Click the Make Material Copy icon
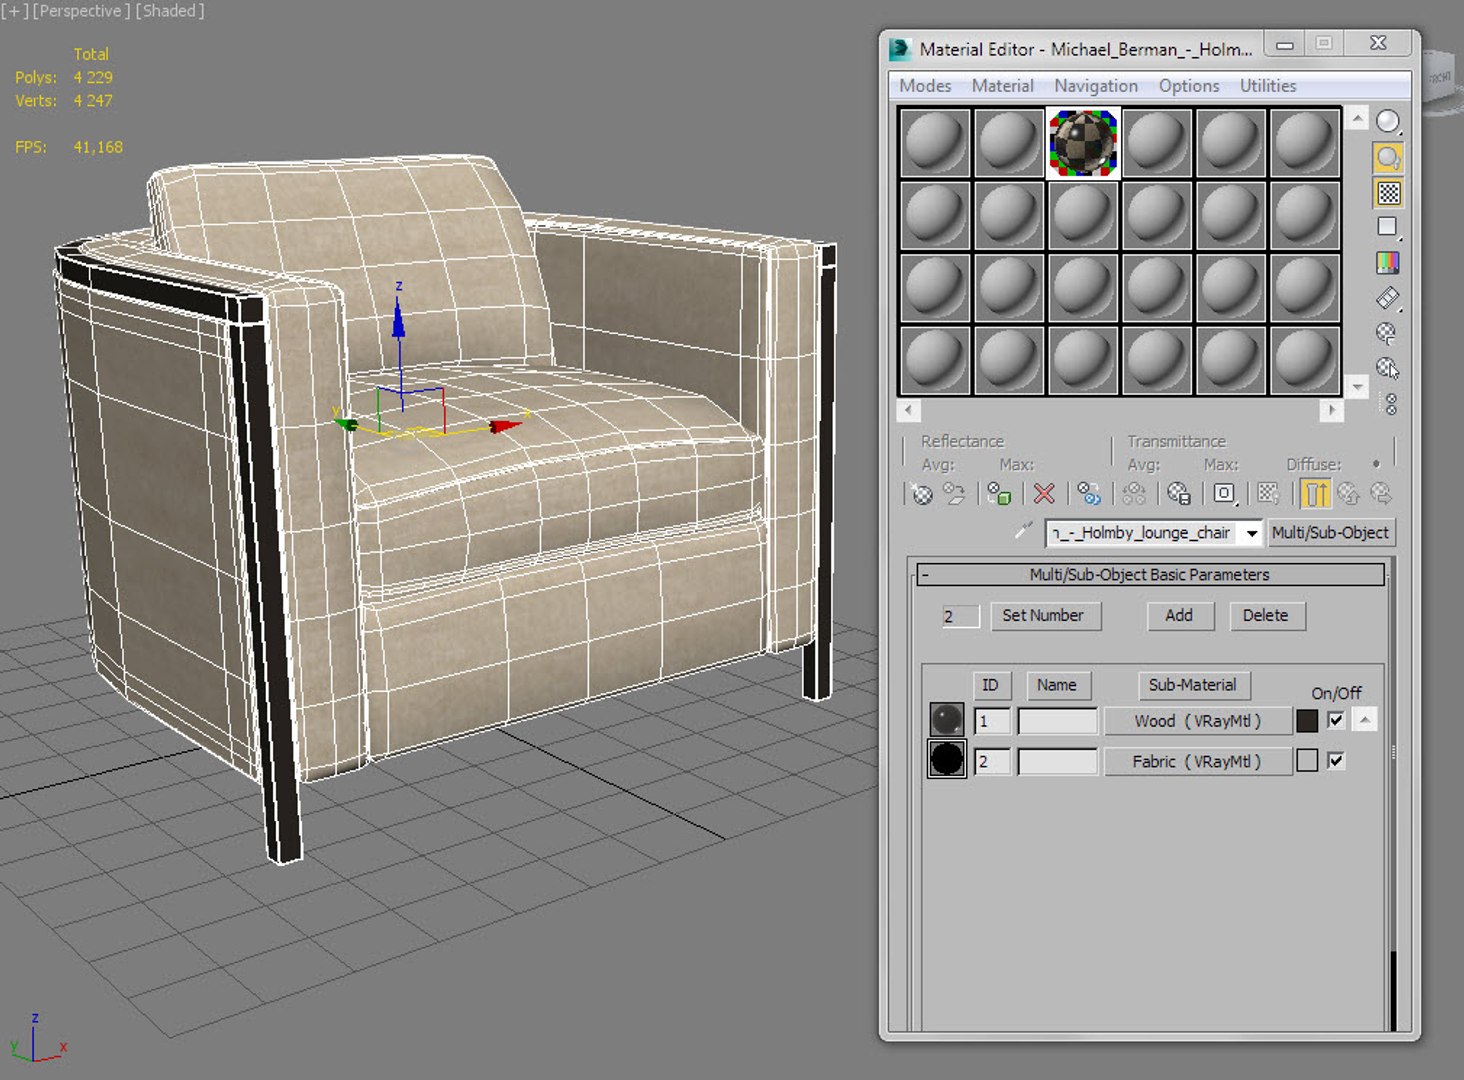The height and width of the screenshot is (1080, 1464). pyautogui.click(x=1089, y=493)
